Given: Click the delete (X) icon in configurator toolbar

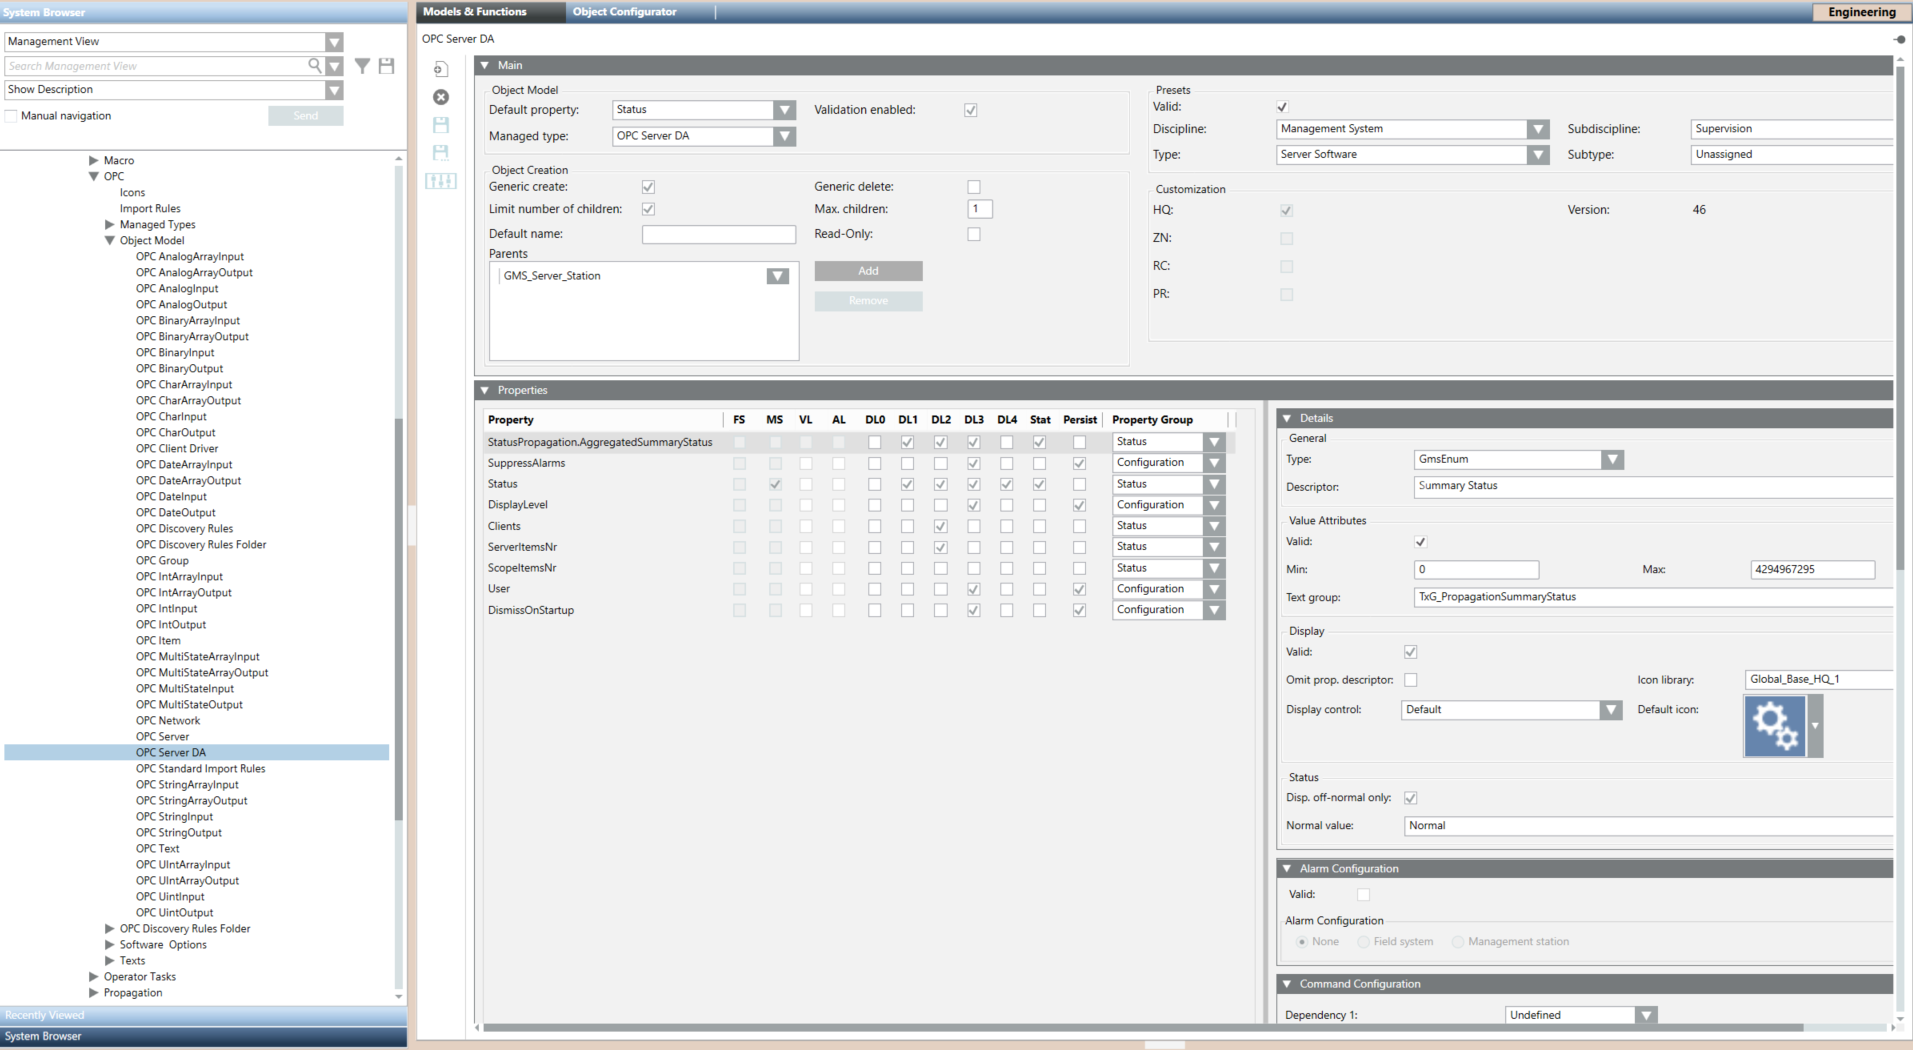Looking at the screenshot, I should (441, 97).
